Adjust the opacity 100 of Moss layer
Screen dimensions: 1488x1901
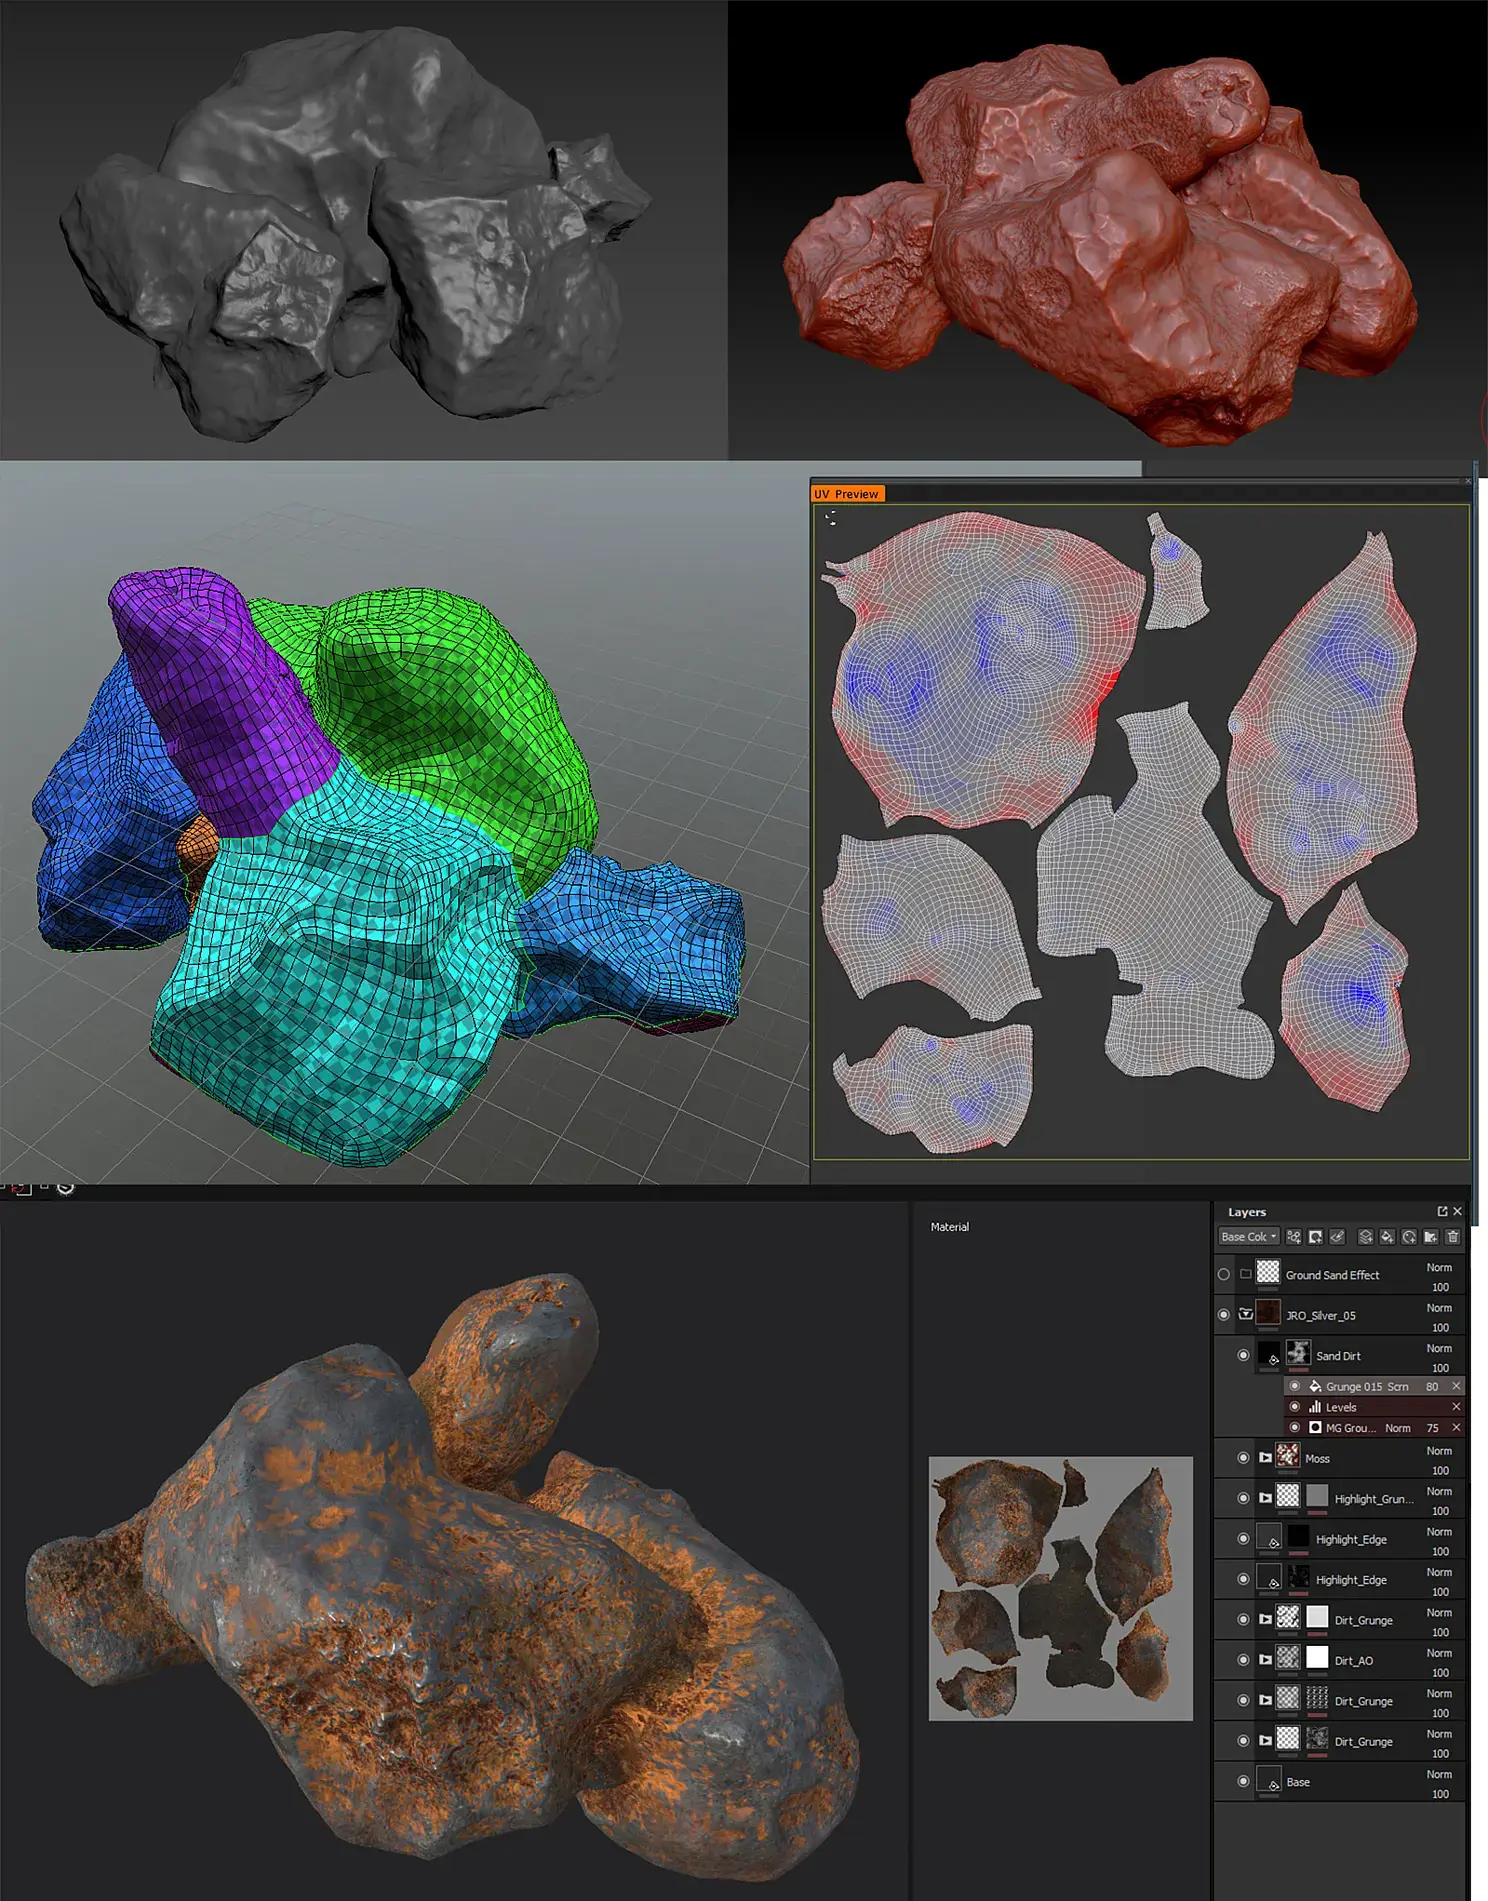click(1440, 1471)
